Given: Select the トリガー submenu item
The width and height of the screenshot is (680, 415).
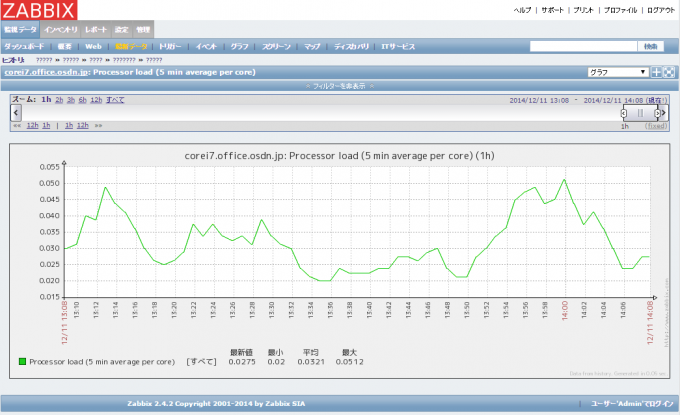Looking at the screenshot, I should 172,47.
